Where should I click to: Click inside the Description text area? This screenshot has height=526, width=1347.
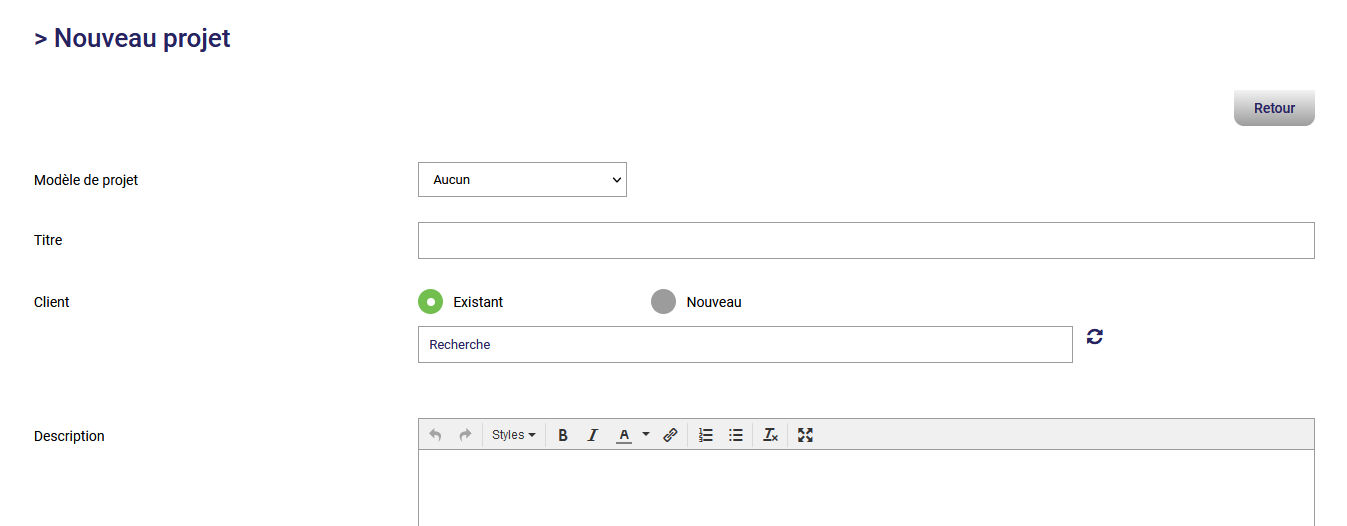click(x=865, y=488)
